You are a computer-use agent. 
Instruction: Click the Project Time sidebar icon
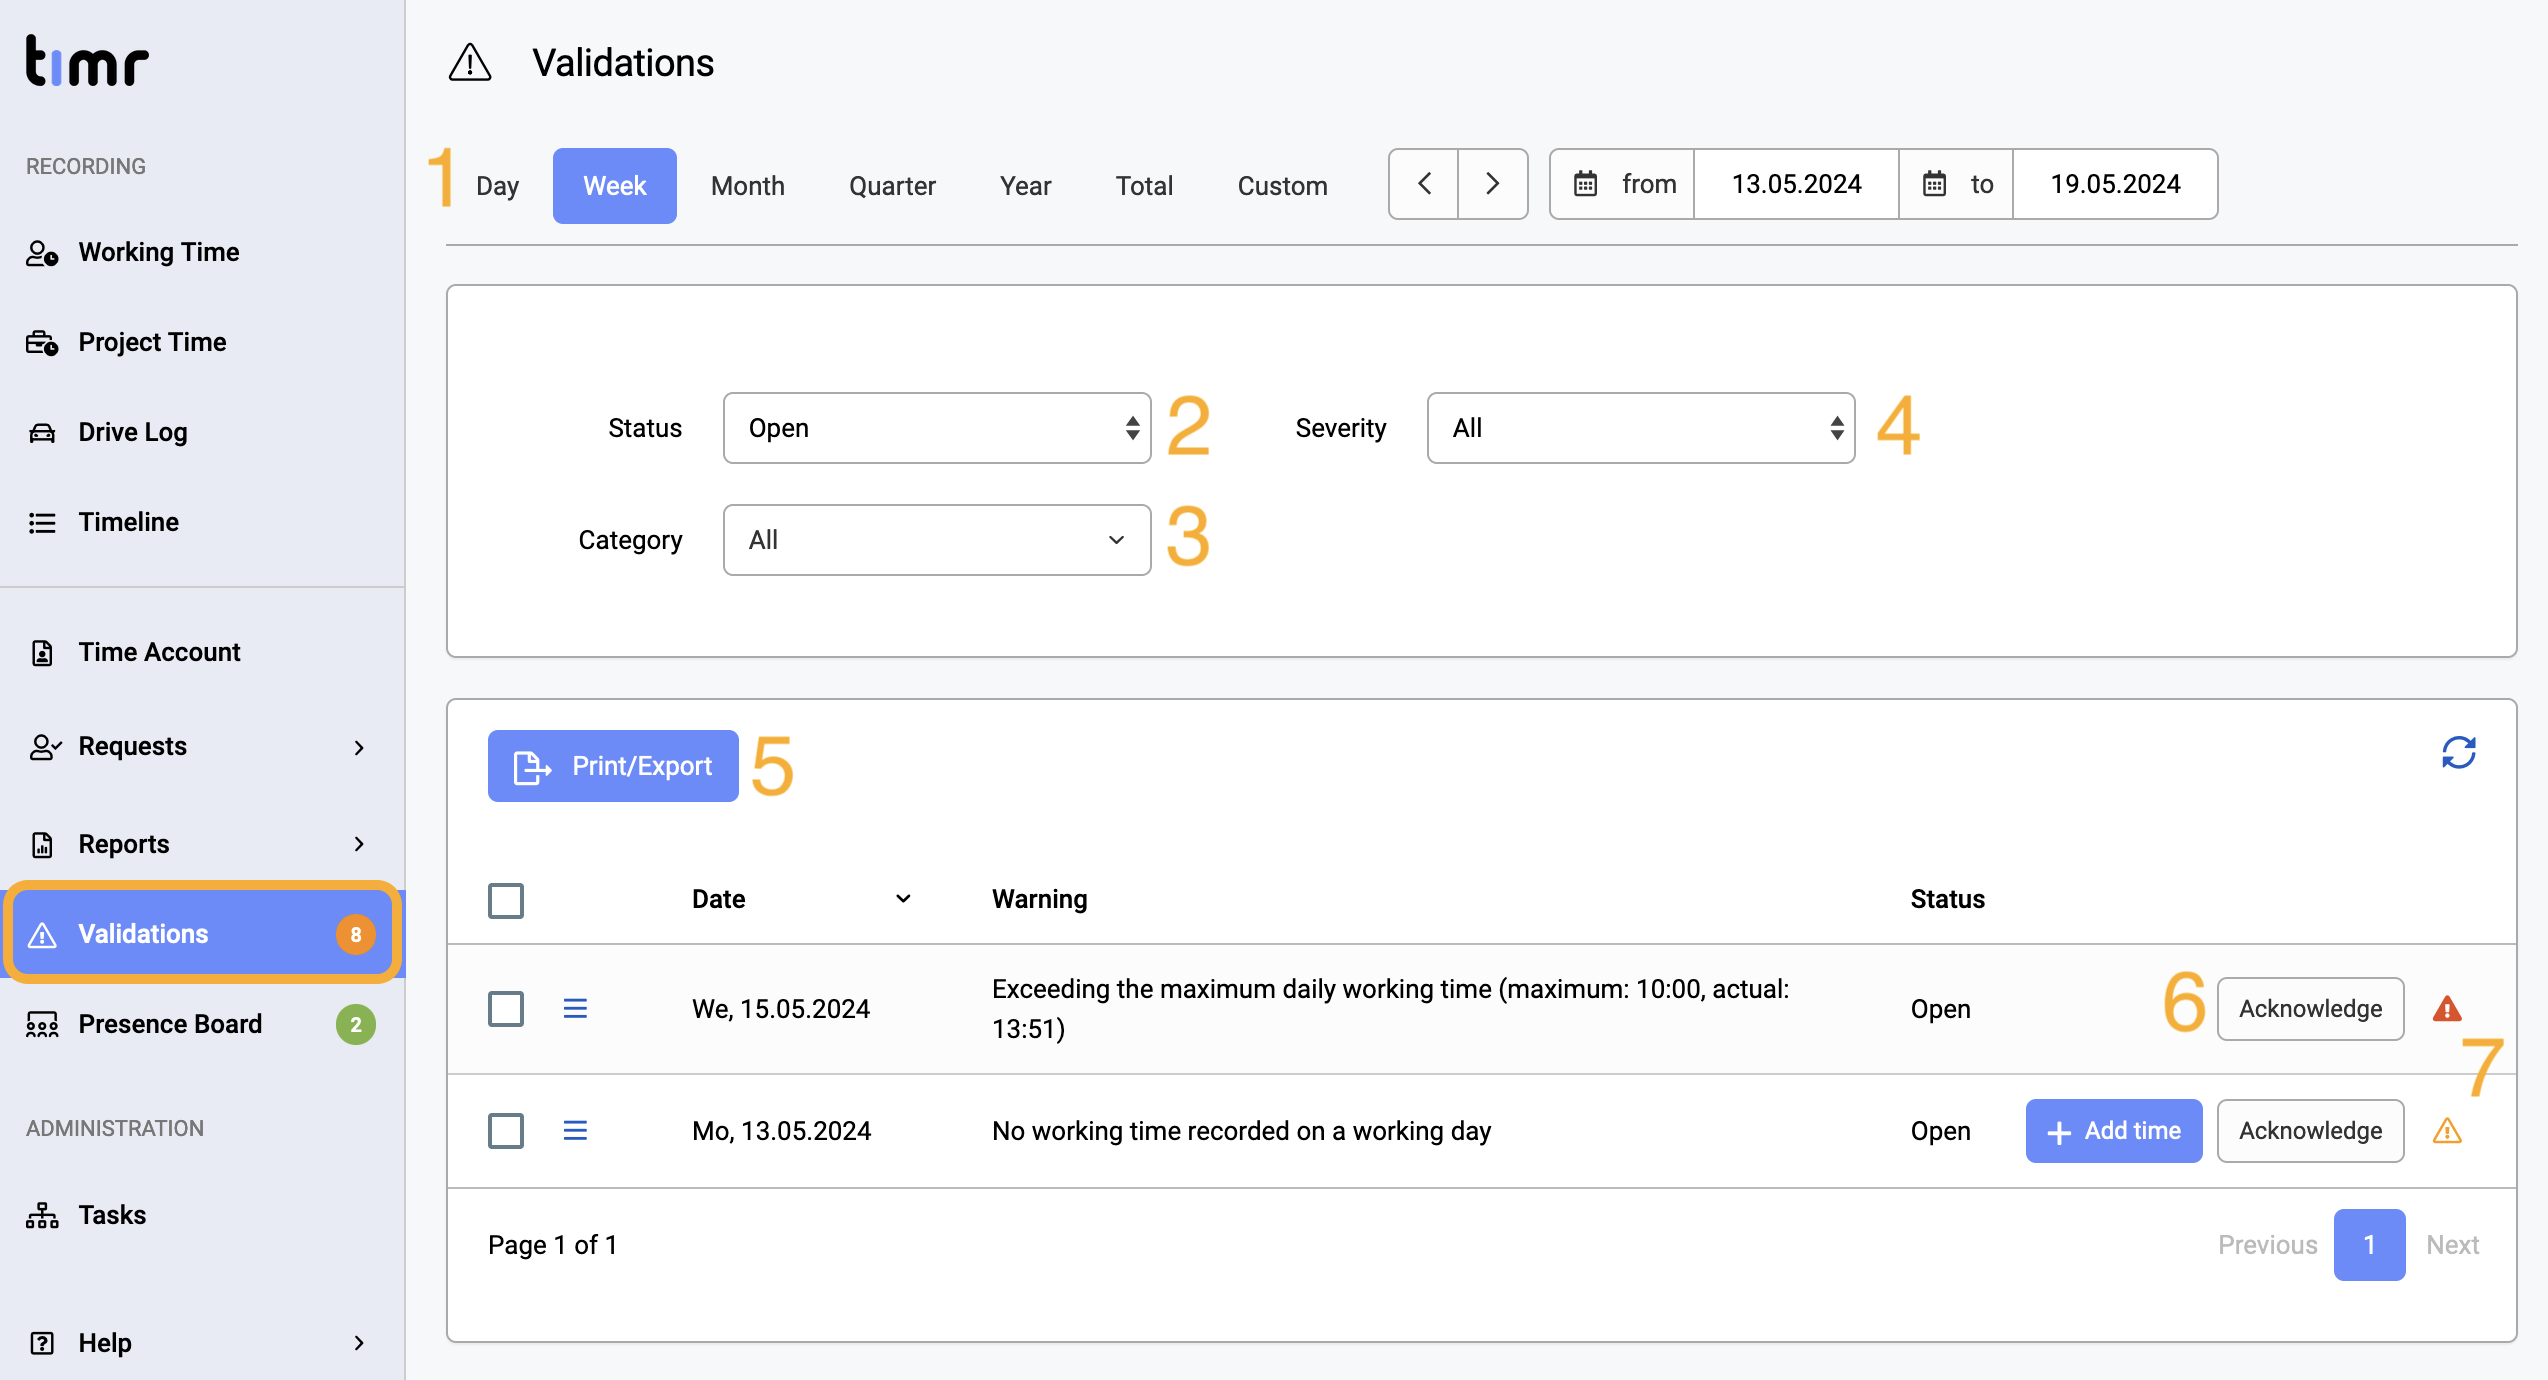[42, 343]
